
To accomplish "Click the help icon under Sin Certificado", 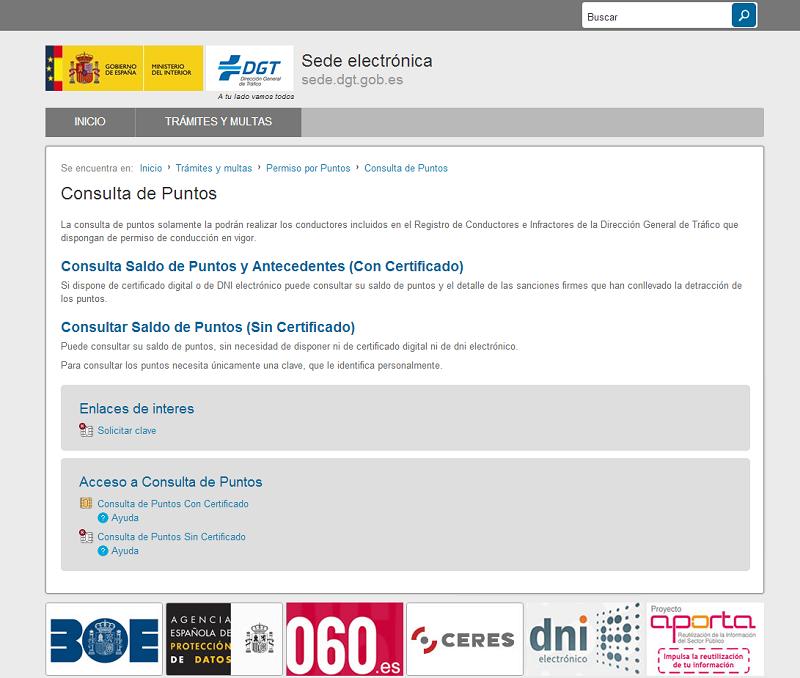I will point(103,551).
